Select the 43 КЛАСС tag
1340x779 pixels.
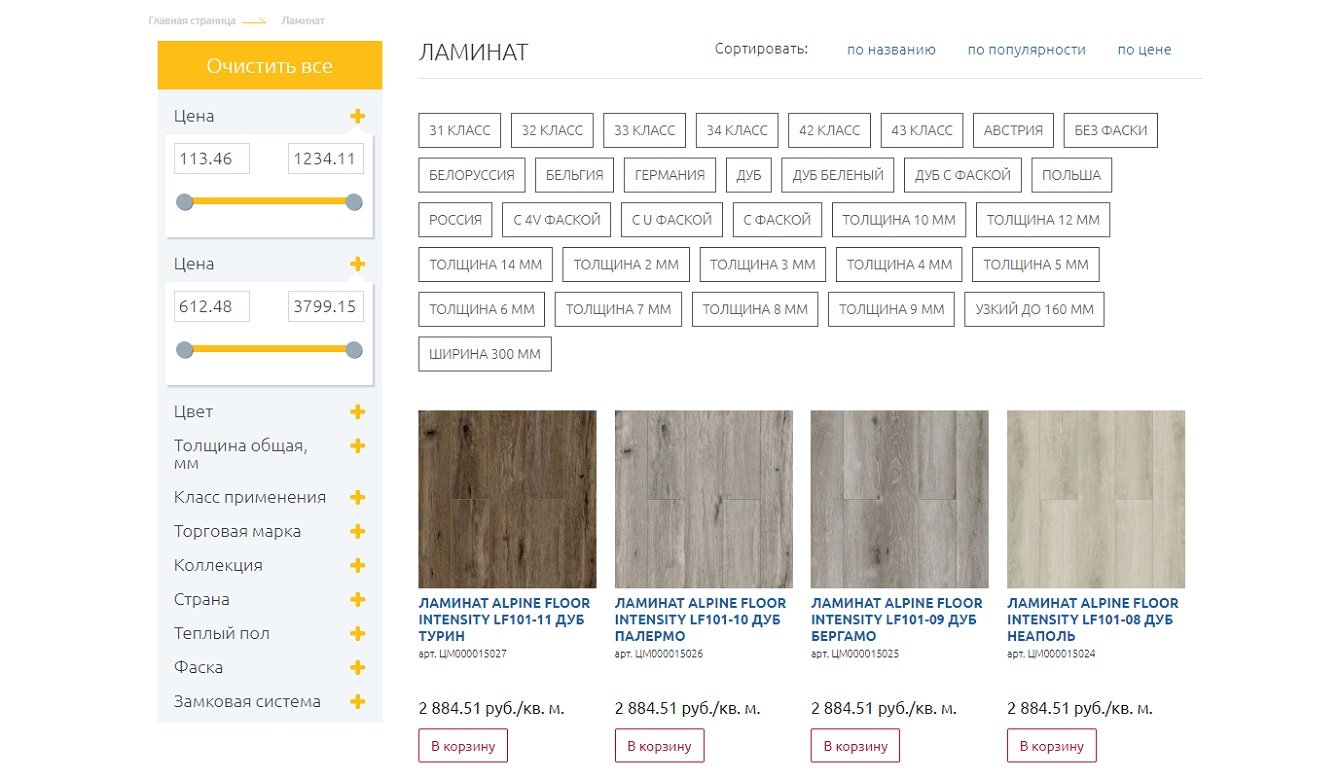click(922, 130)
